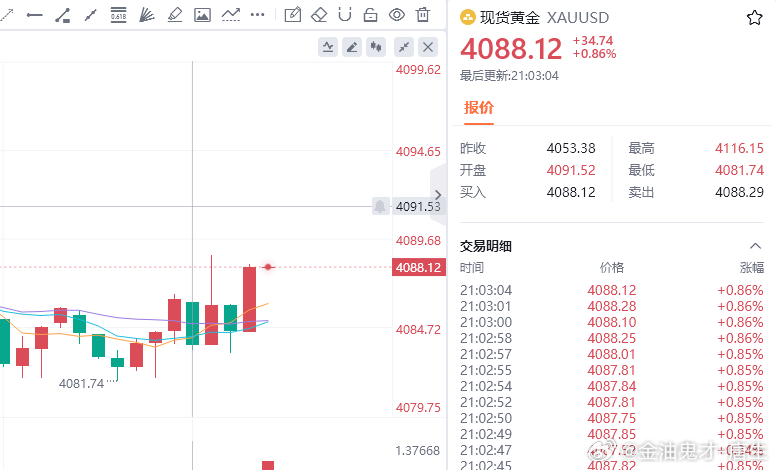776x470 pixels.
Task: Expand the side panel arrow handle
Action: [438, 194]
